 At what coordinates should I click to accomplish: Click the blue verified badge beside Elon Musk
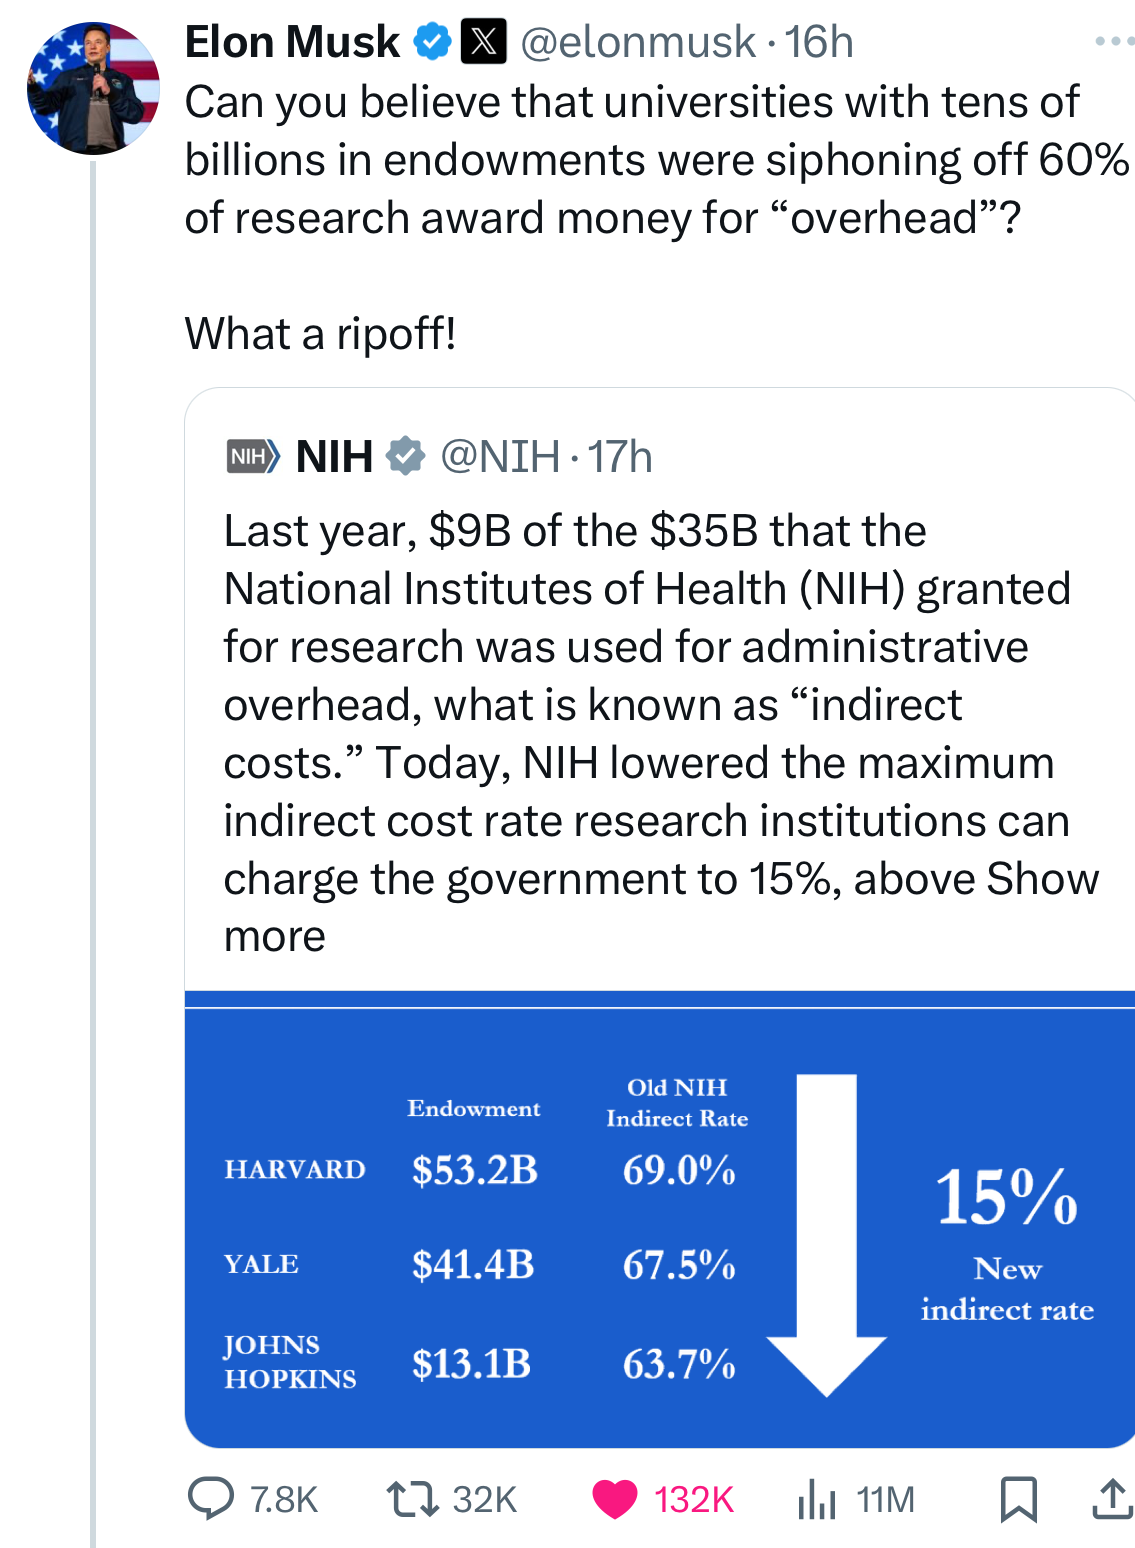point(431,42)
